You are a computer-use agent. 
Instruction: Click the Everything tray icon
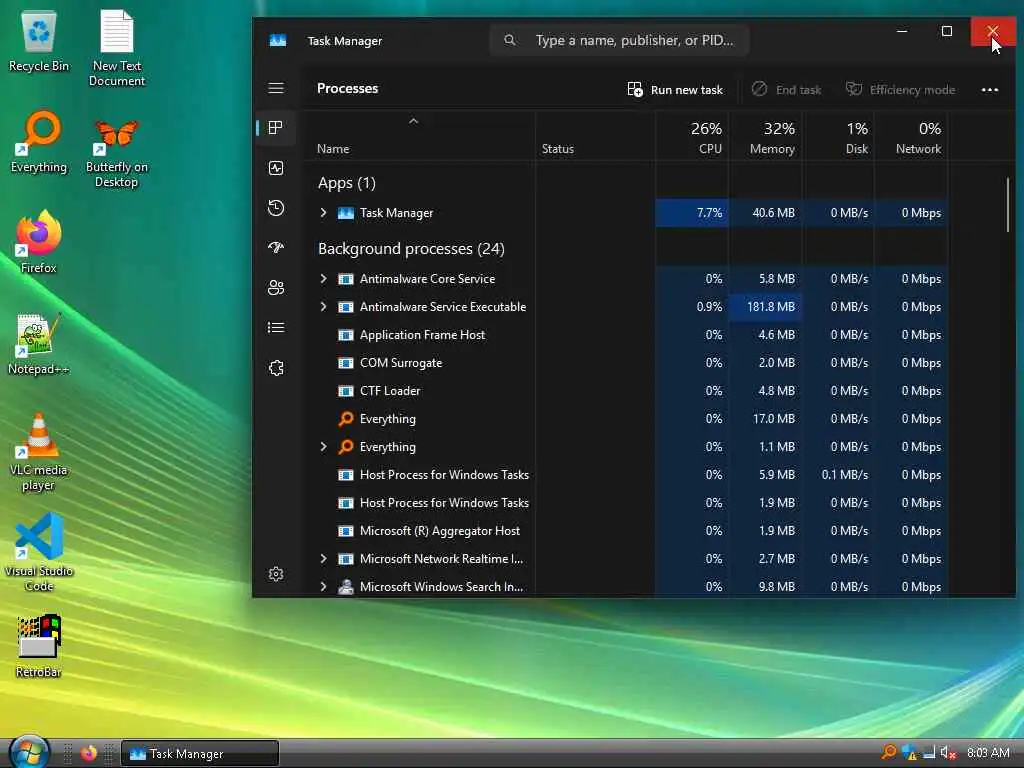888,752
